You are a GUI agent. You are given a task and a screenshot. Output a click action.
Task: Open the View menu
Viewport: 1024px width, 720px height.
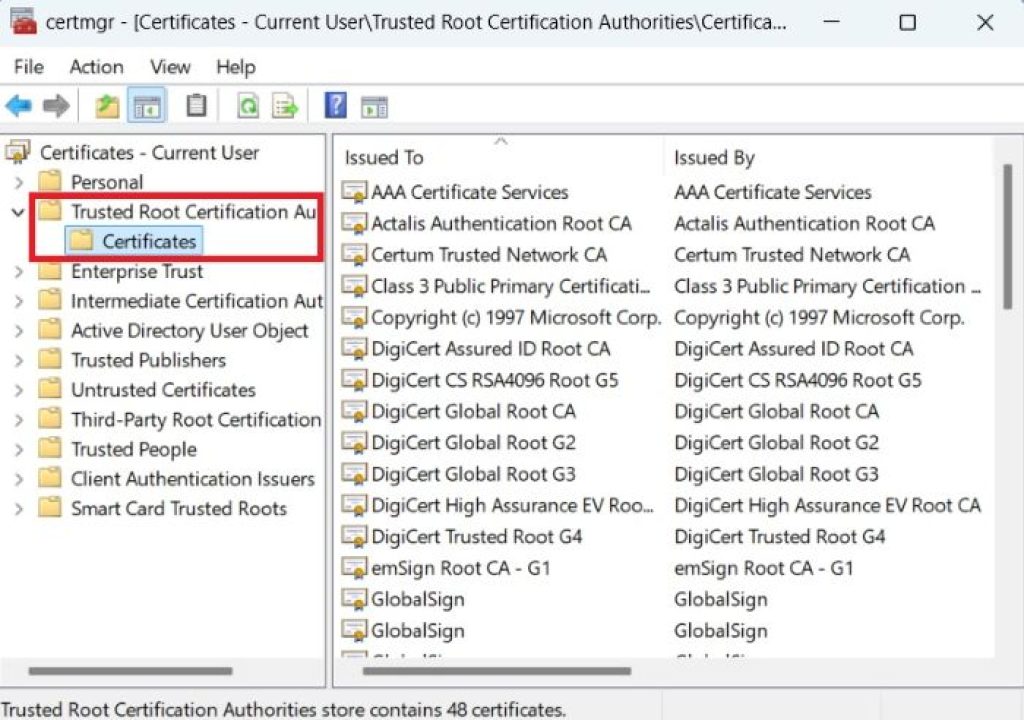click(170, 67)
